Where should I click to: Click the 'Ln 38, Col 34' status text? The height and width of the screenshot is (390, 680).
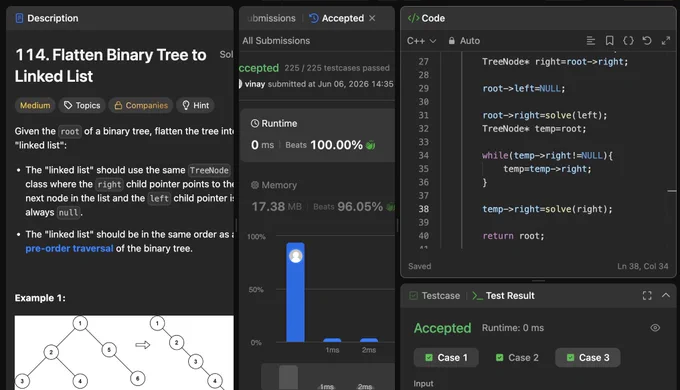(x=643, y=266)
